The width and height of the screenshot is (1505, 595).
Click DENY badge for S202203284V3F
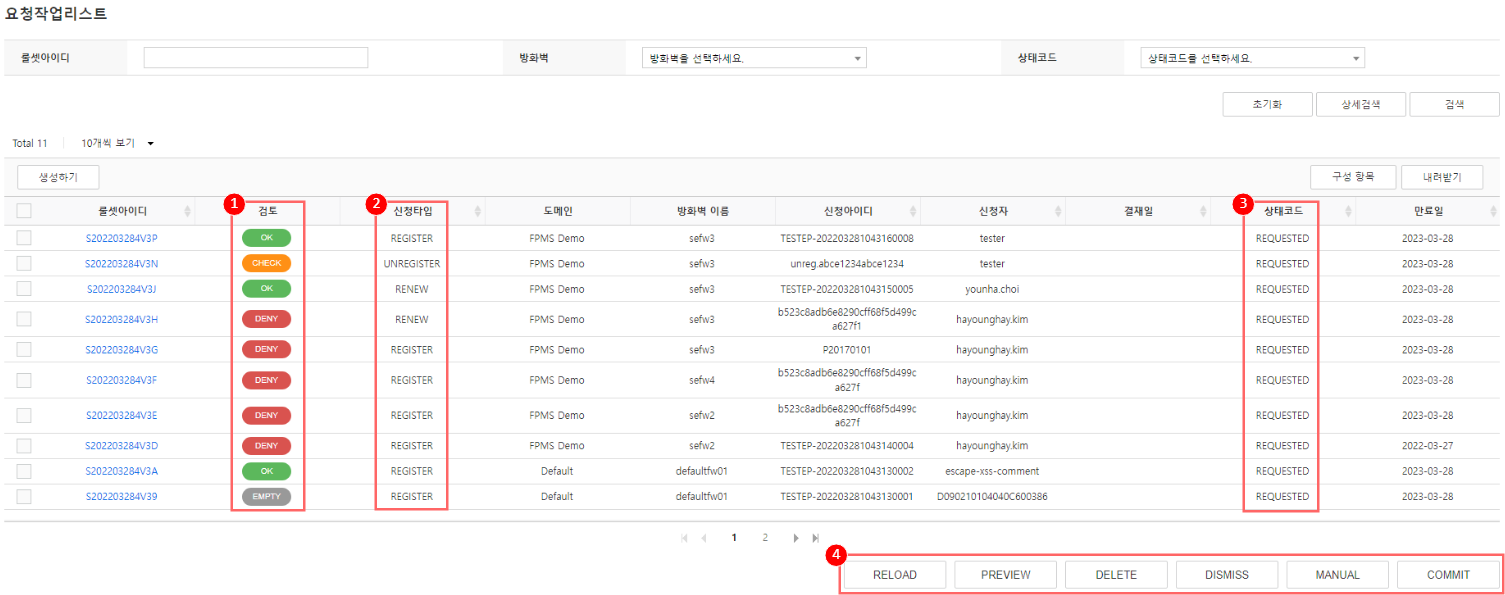point(266,380)
